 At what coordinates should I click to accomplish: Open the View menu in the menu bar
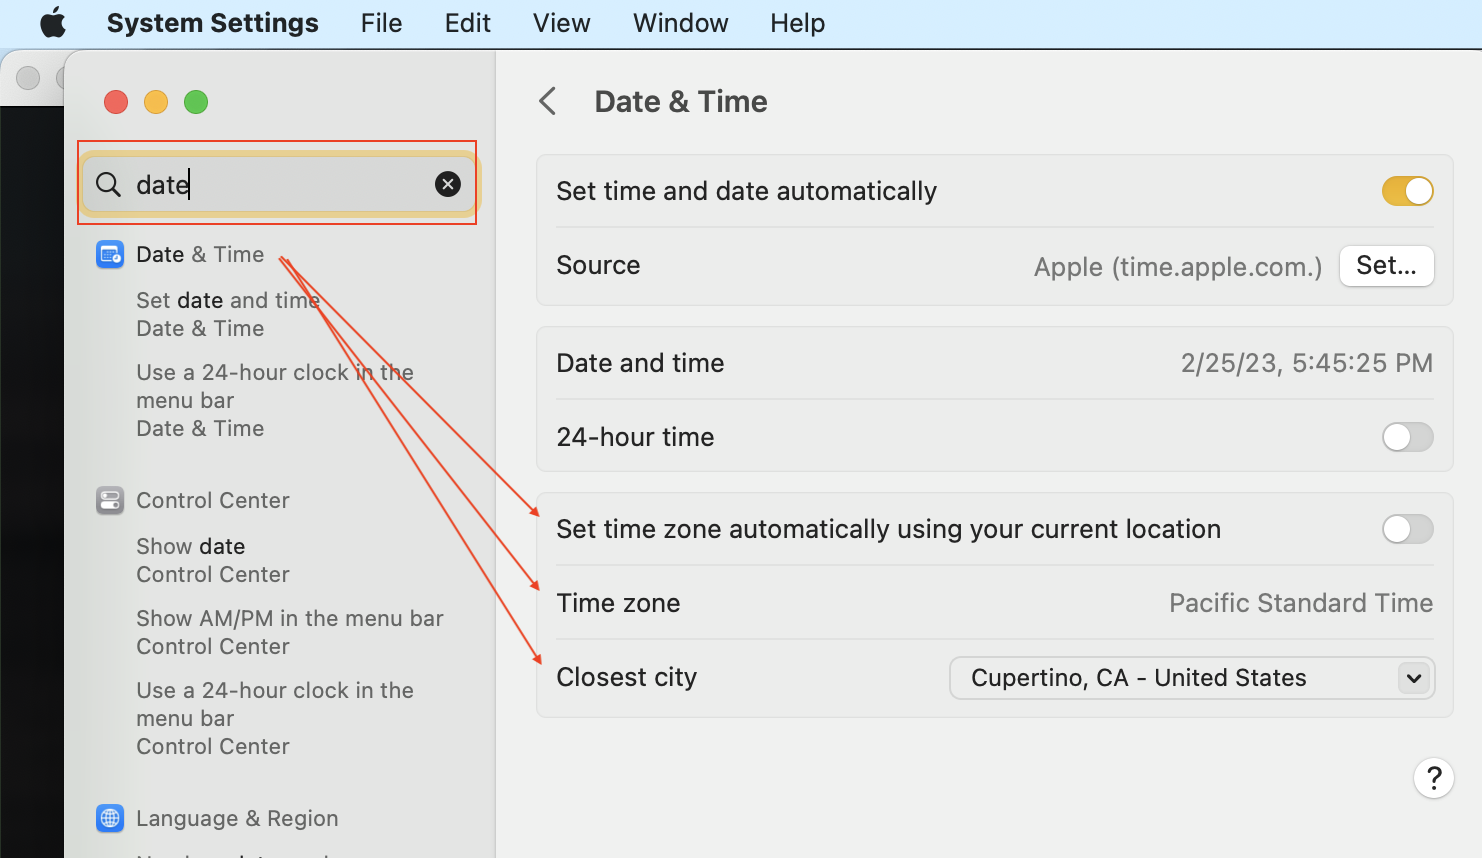coord(561,22)
